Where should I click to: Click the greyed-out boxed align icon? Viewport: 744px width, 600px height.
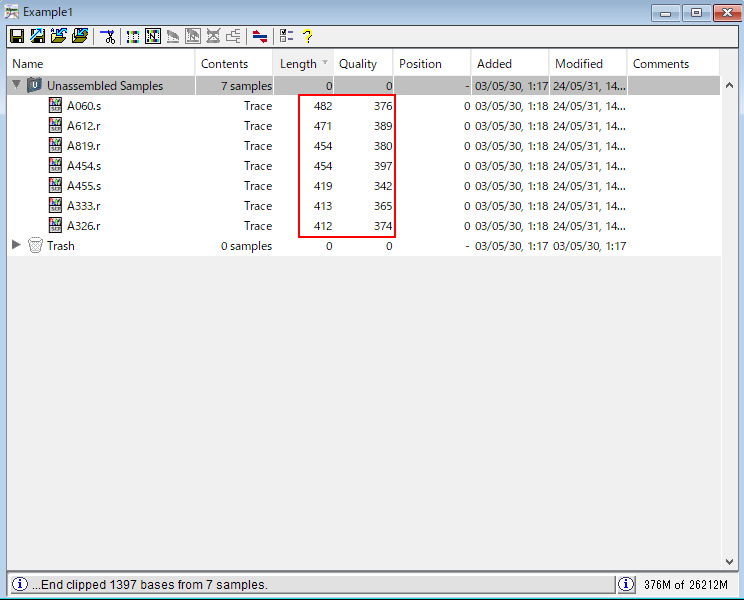[x=193, y=37]
